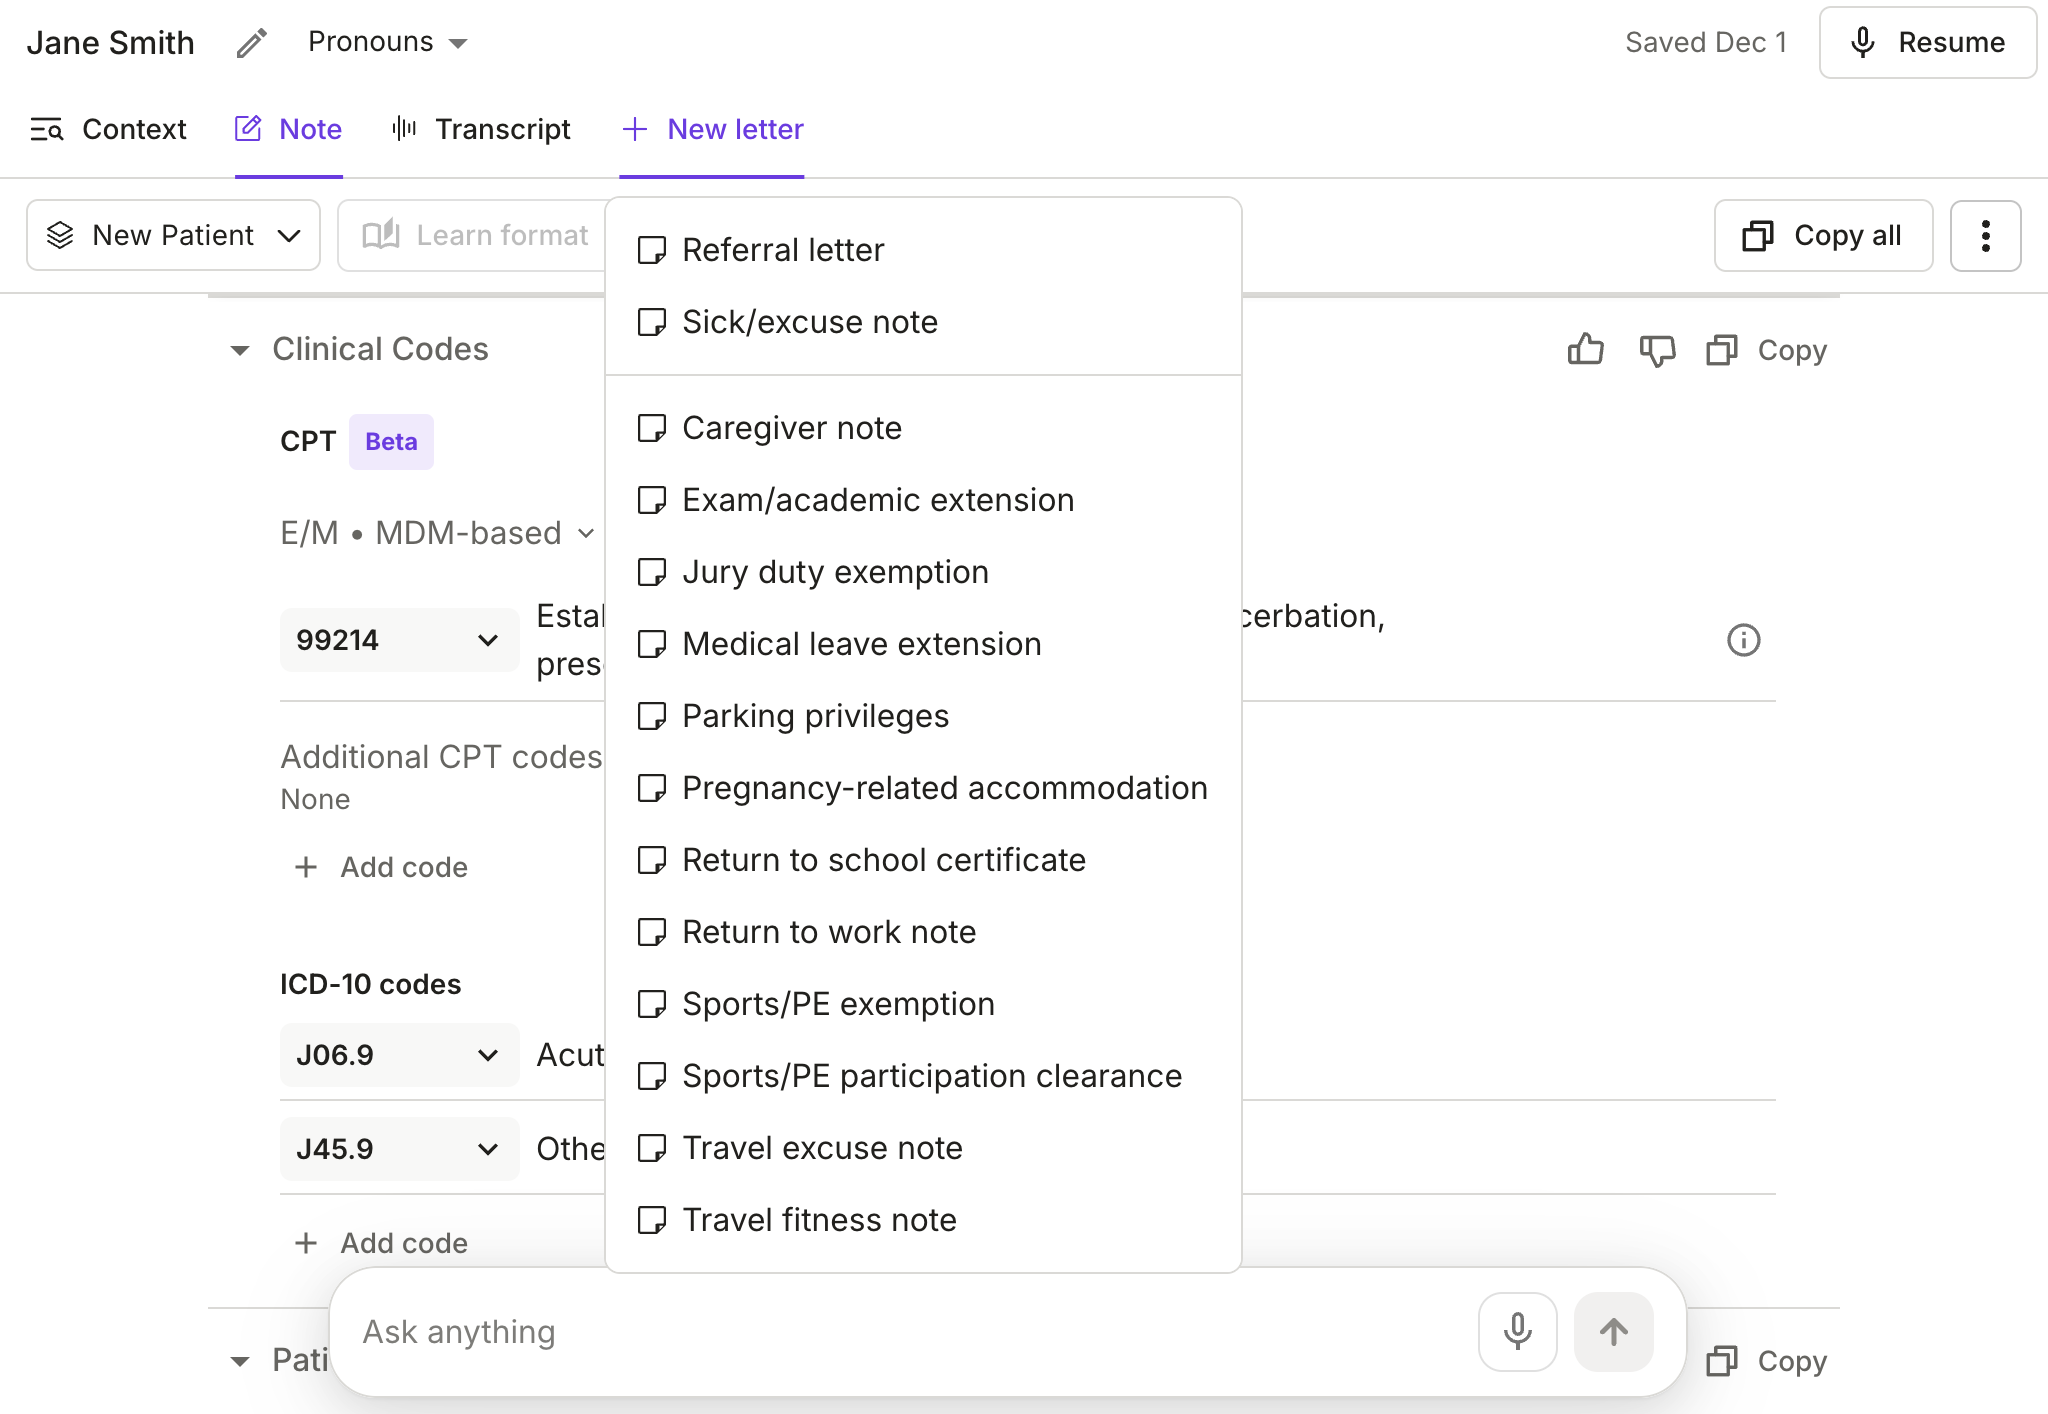Select Sick/excuse note from the letter menu

(809, 322)
